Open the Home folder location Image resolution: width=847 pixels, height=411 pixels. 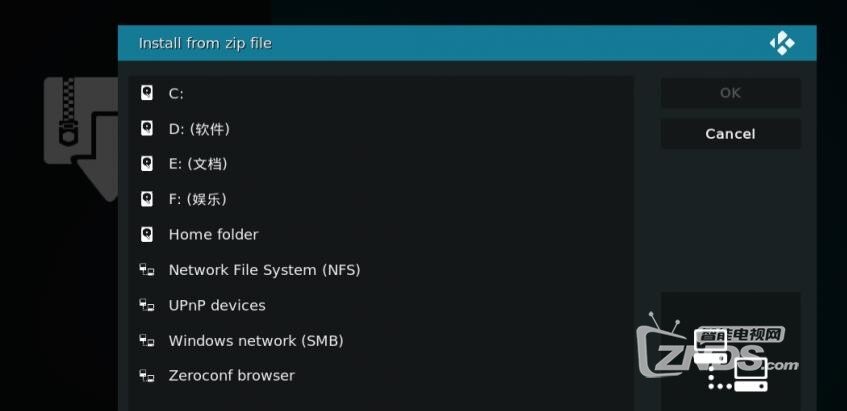(381, 234)
